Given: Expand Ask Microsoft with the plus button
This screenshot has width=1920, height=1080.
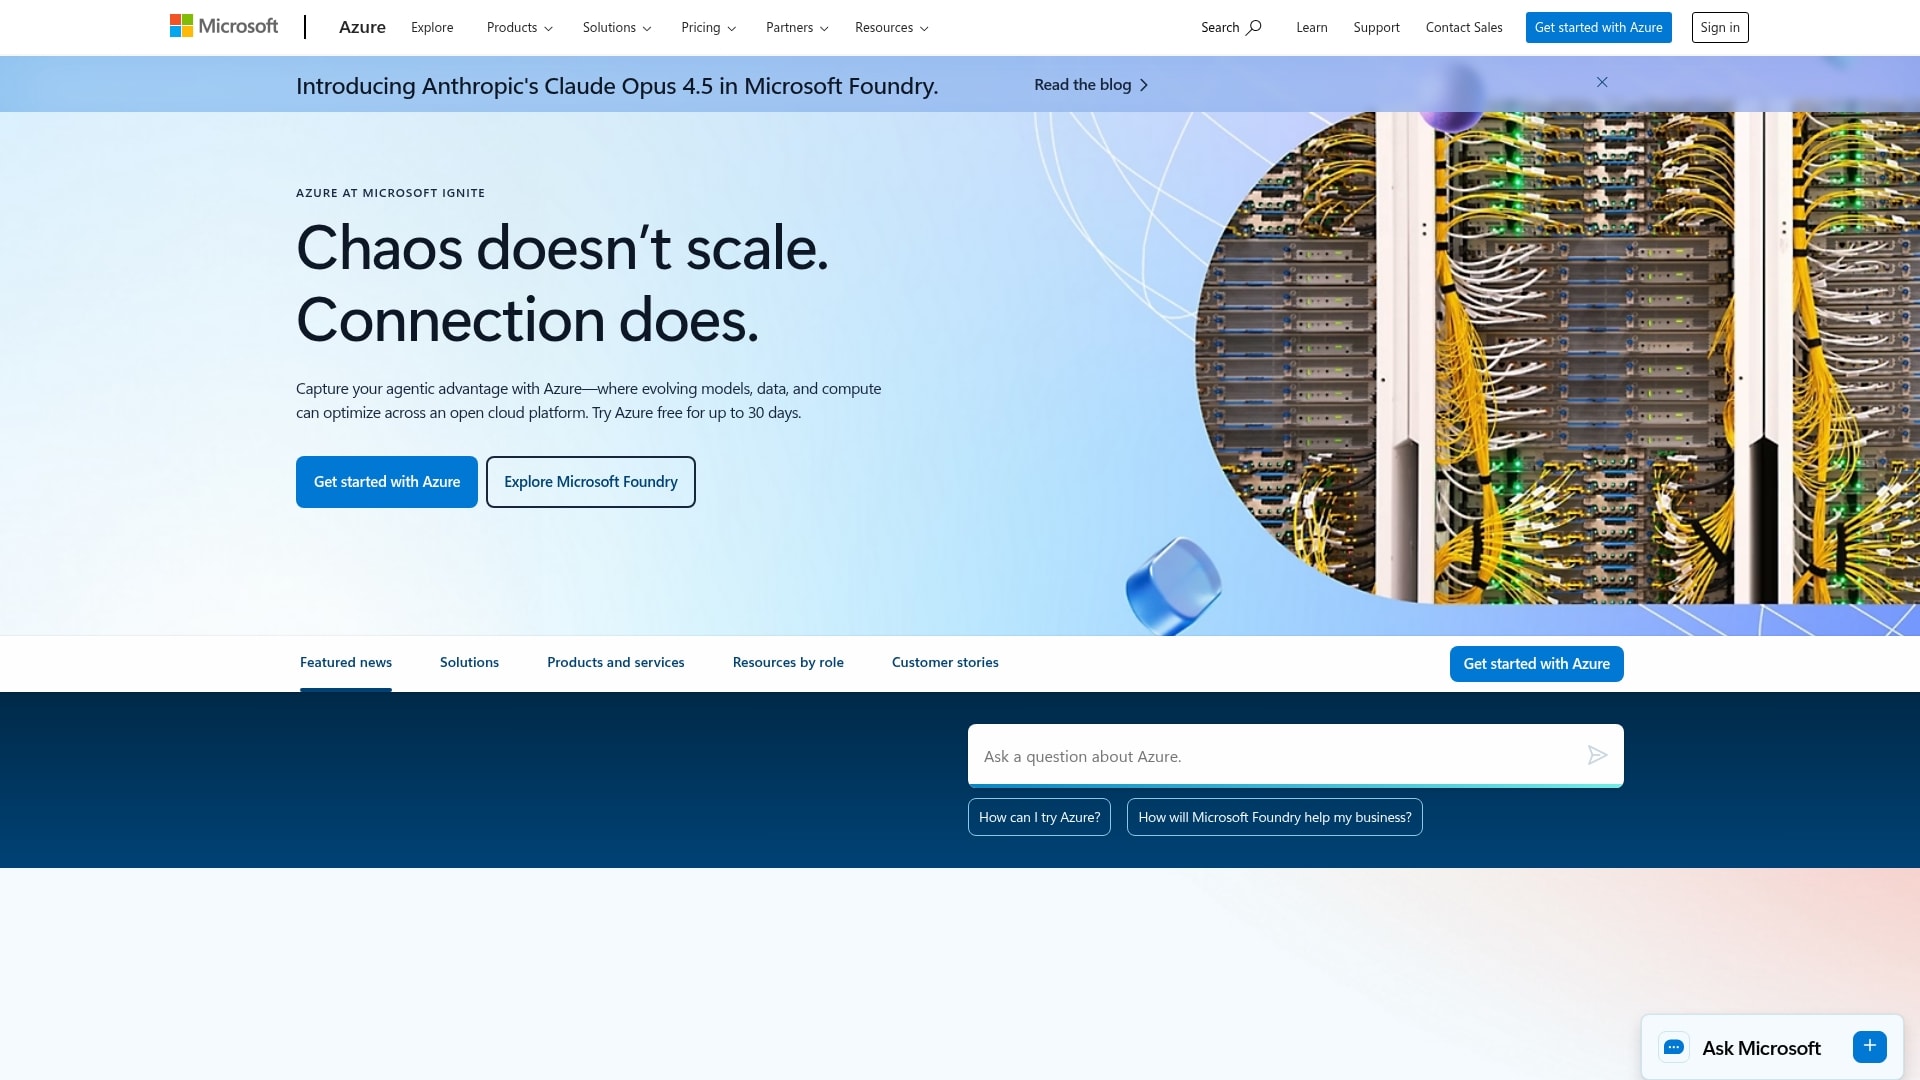Looking at the screenshot, I should pos(1869,1046).
